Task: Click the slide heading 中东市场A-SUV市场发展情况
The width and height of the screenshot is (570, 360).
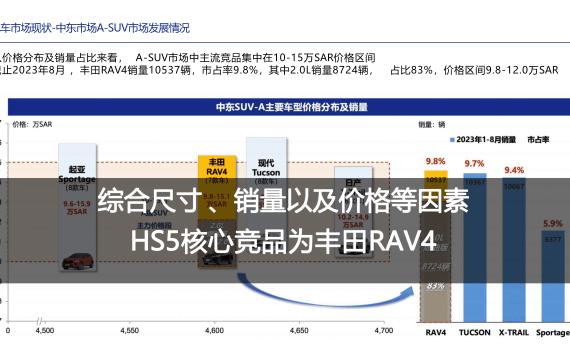Action: (123, 28)
